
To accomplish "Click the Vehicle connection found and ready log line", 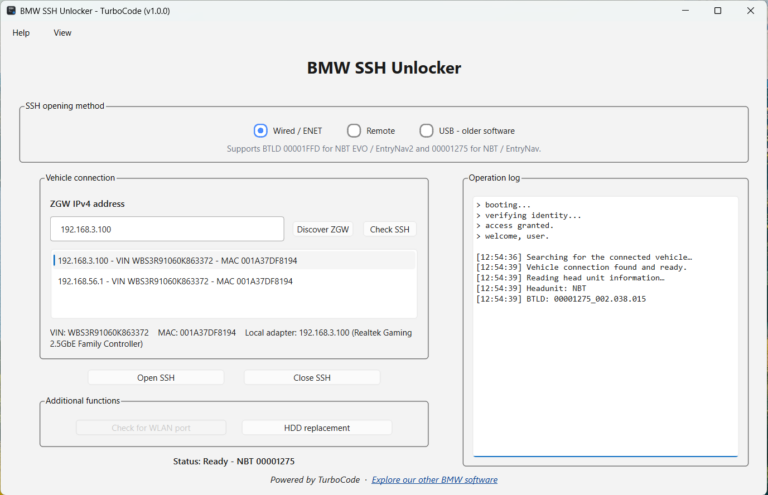I will pyautogui.click(x=581, y=267).
